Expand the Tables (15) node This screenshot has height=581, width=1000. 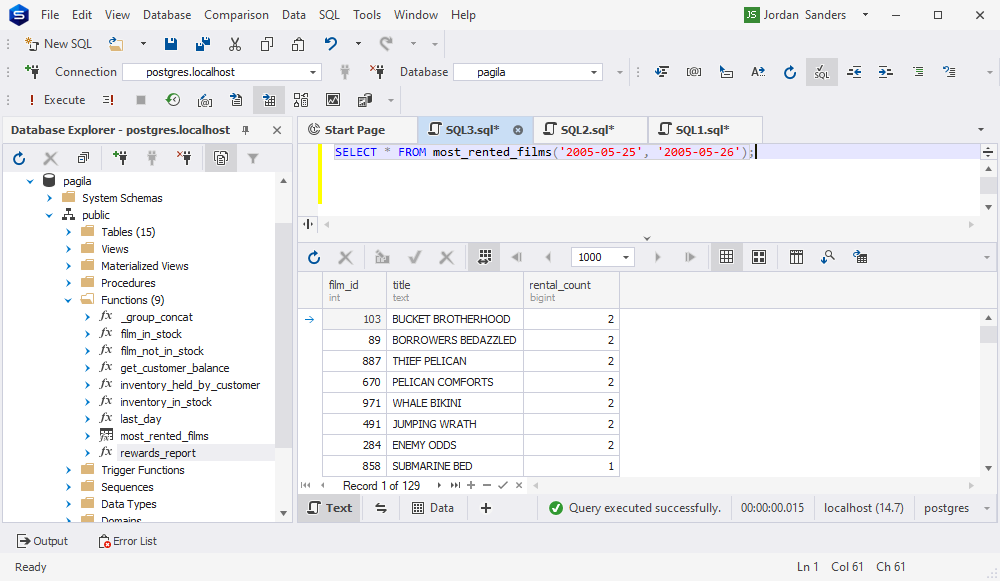coord(69,232)
